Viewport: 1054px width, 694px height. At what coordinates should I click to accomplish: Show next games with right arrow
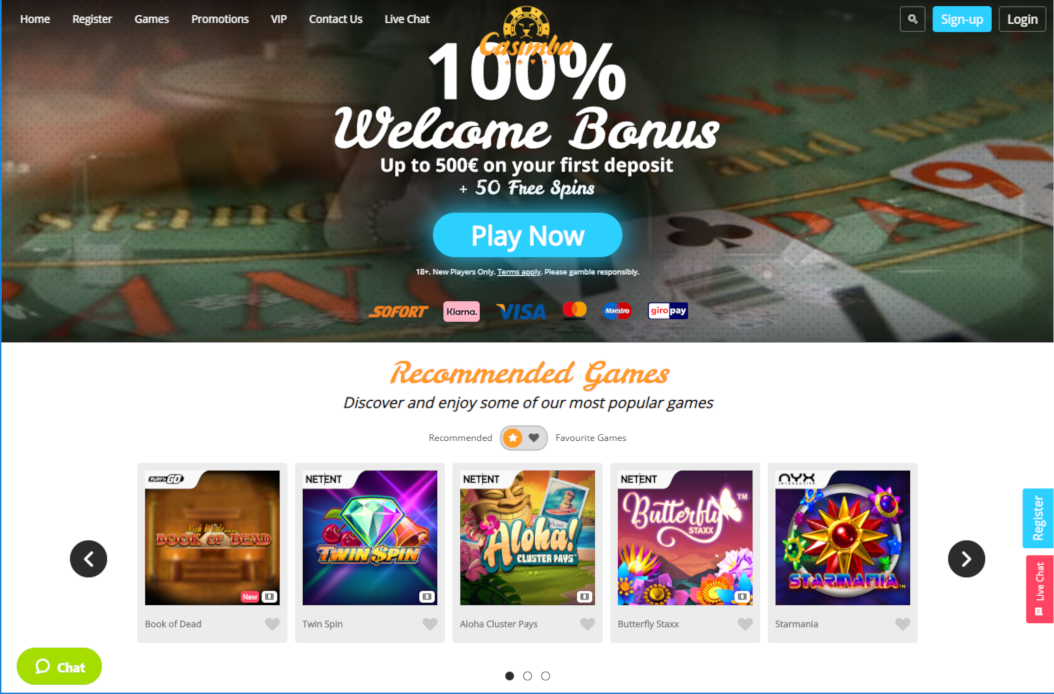point(967,559)
